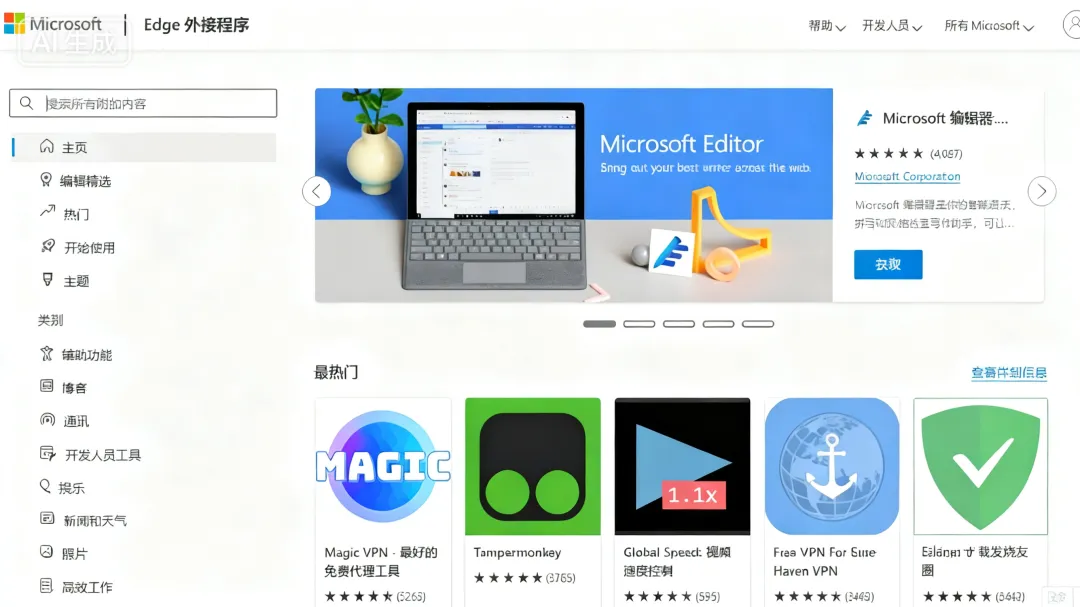The width and height of the screenshot is (1080, 607).
Task: Open the 所有 Microsoft dropdown menu
Action: click(x=989, y=26)
